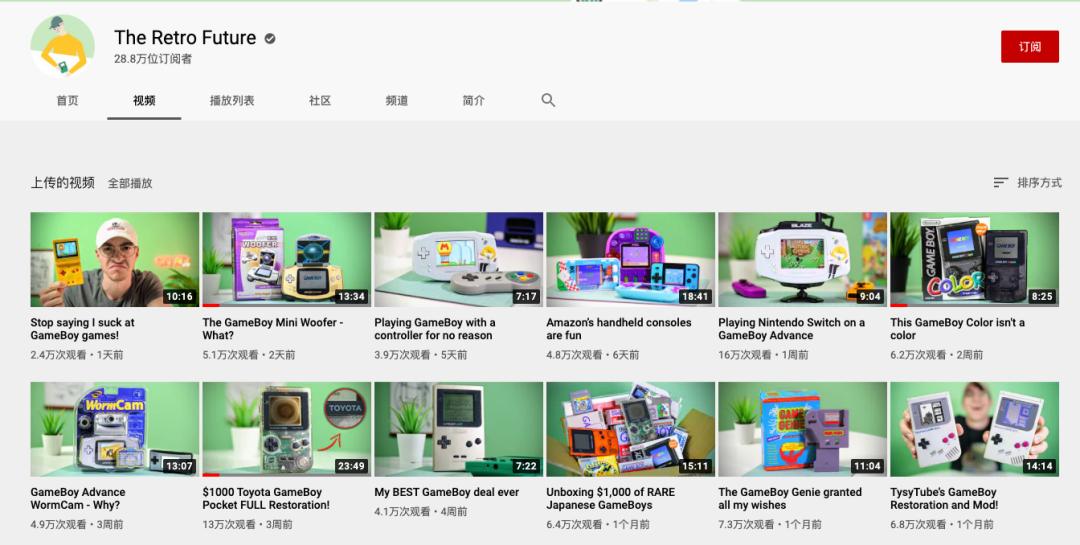This screenshot has height=545, width=1080.
Task: Click title 'The GameBoy Genie granted all my wishes'
Action: [x=790, y=499]
